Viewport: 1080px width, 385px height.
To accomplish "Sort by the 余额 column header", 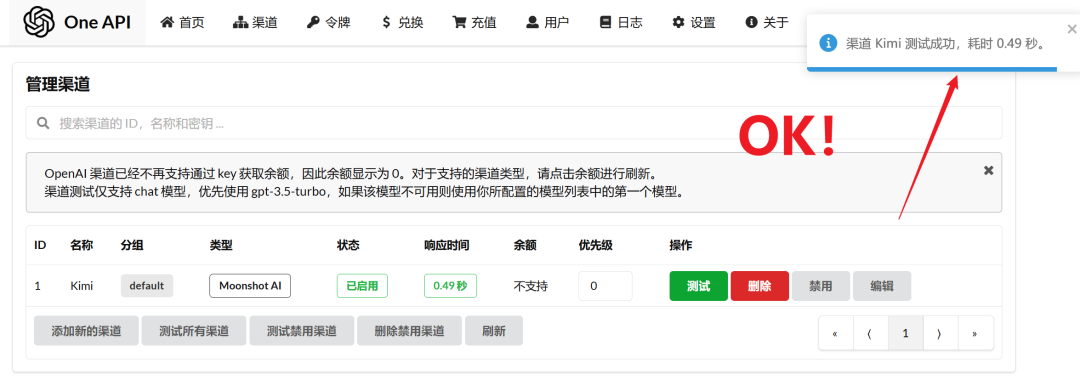I will pos(525,245).
